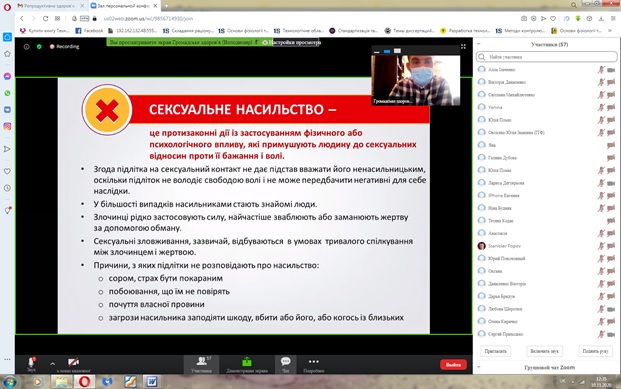Viewport: 621px width, 389px height.
Task: Expand the Zoom Group Chat panel chevron
Action: pyautogui.click(x=478, y=367)
